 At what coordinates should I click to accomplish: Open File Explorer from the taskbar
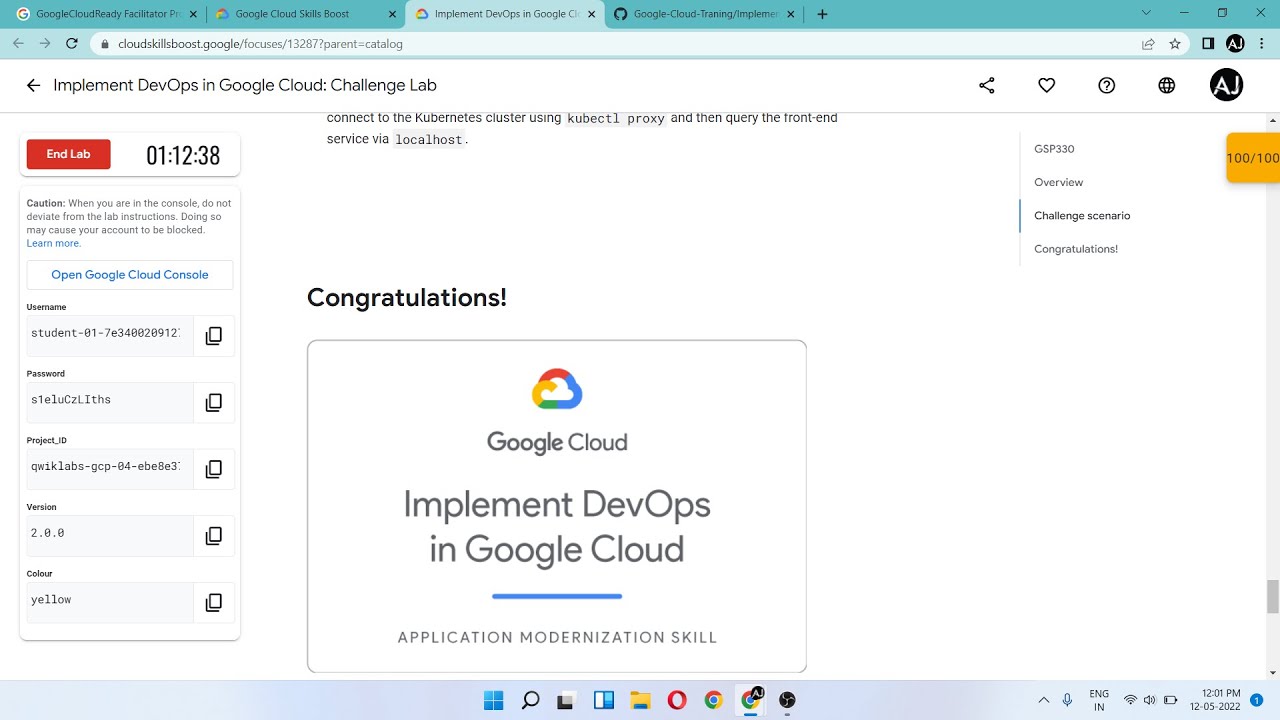click(x=640, y=700)
